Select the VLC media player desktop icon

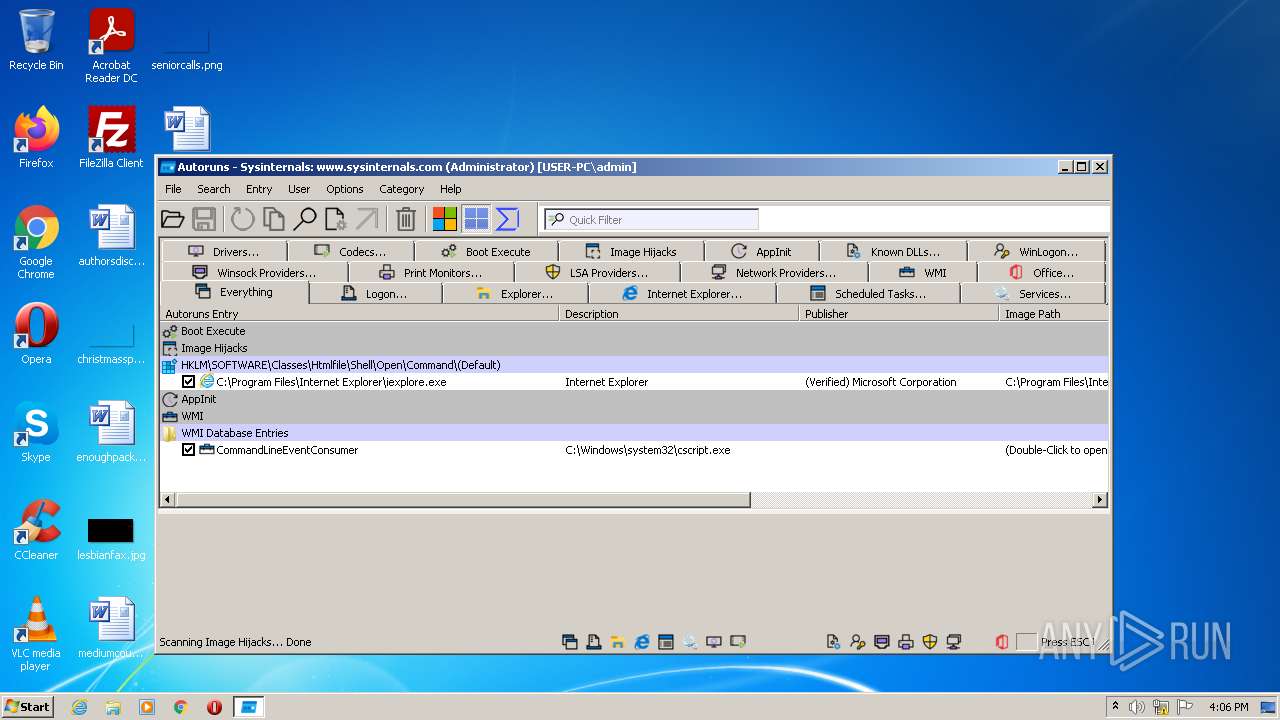click(x=36, y=634)
